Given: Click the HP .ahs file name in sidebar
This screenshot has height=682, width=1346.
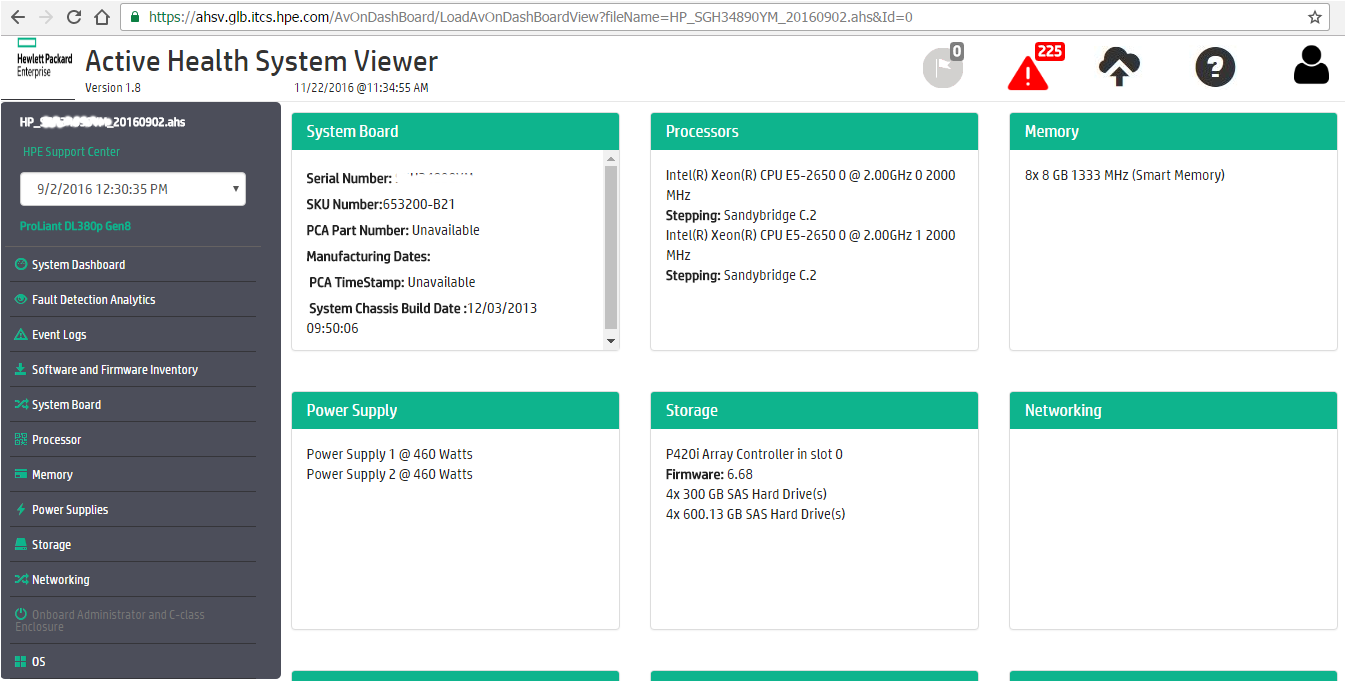Looking at the screenshot, I should pyautogui.click(x=102, y=122).
